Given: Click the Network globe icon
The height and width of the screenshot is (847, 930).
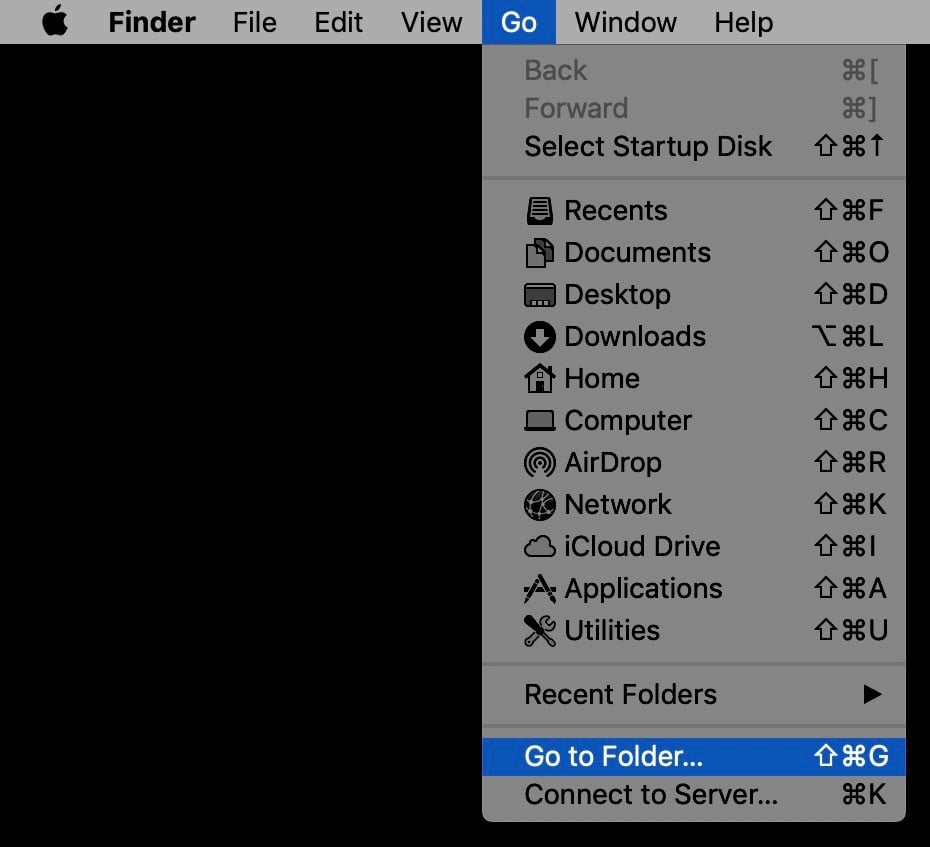Looking at the screenshot, I should tap(540, 504).
